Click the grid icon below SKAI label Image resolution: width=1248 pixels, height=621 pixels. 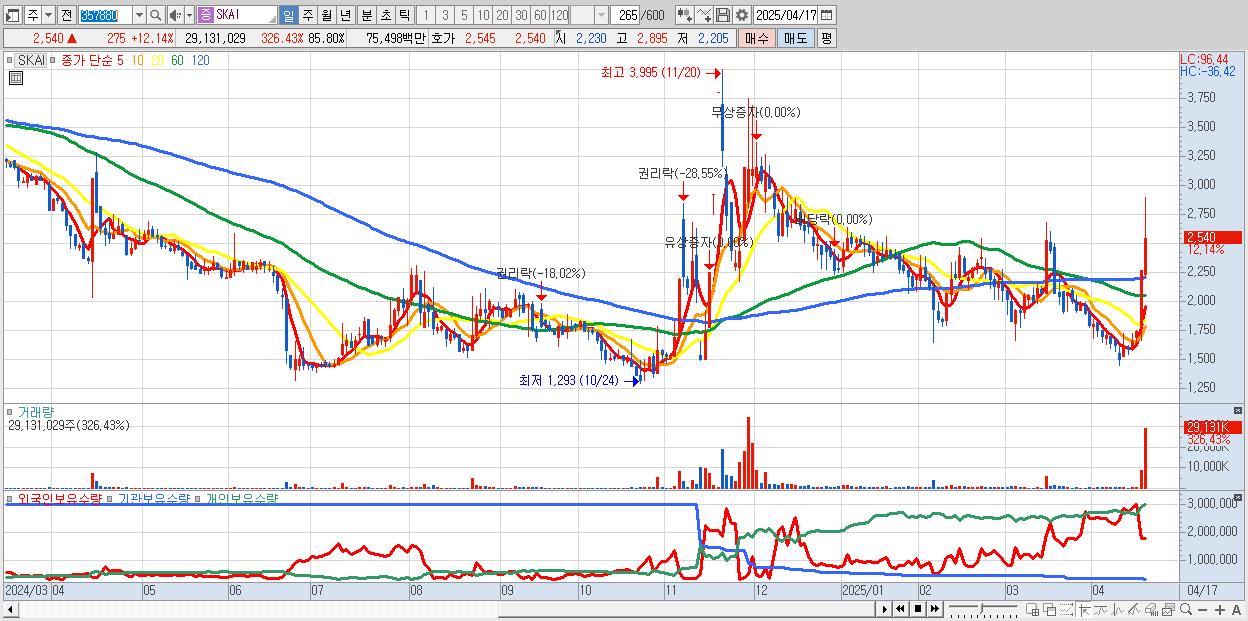15,78
